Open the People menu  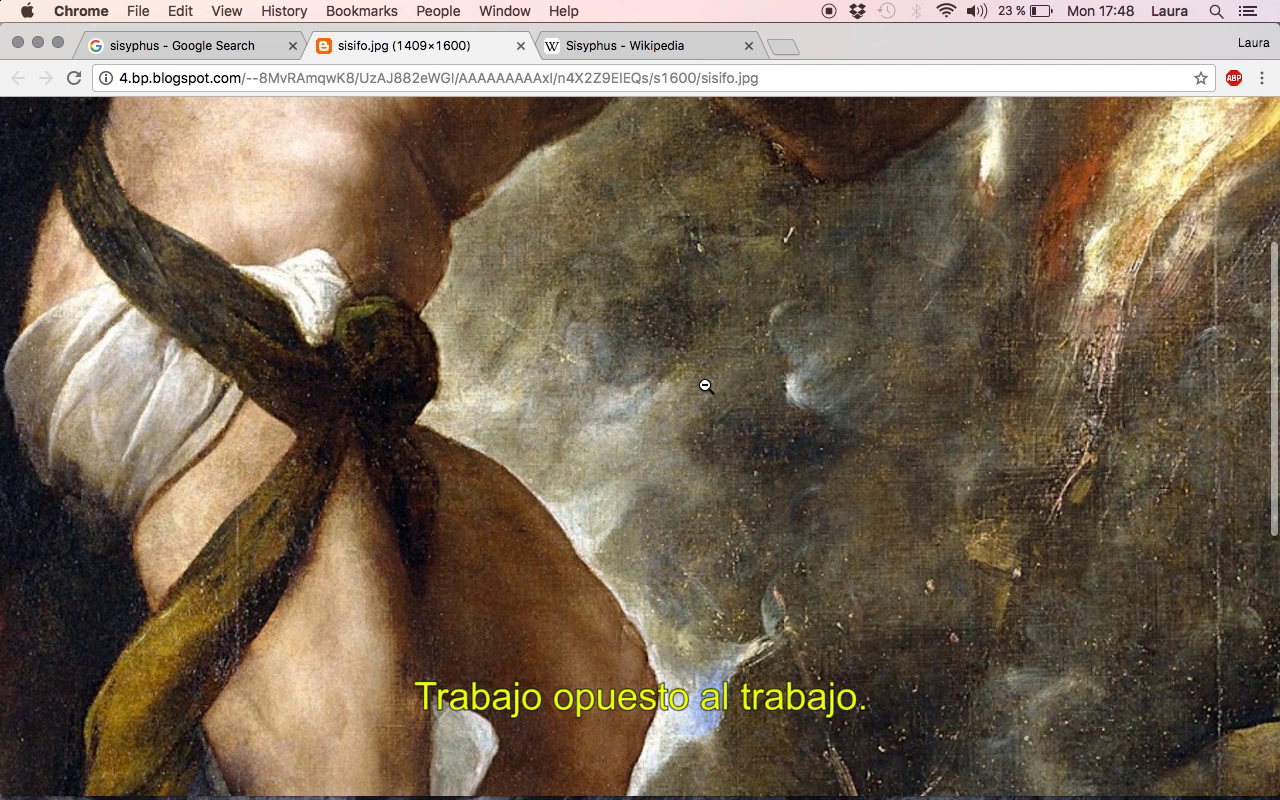click(438, 11)
